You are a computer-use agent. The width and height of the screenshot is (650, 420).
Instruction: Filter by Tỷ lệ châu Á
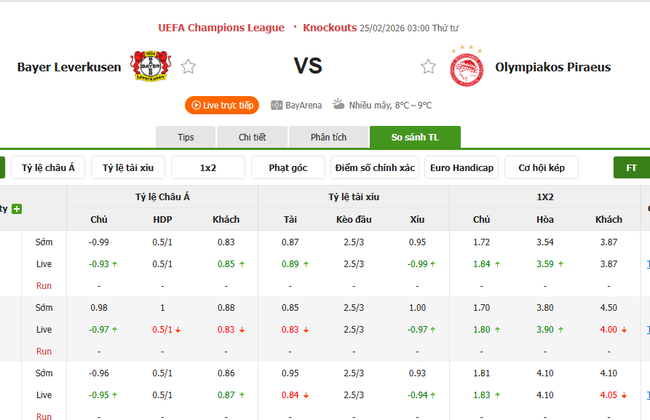coord(48,168)
